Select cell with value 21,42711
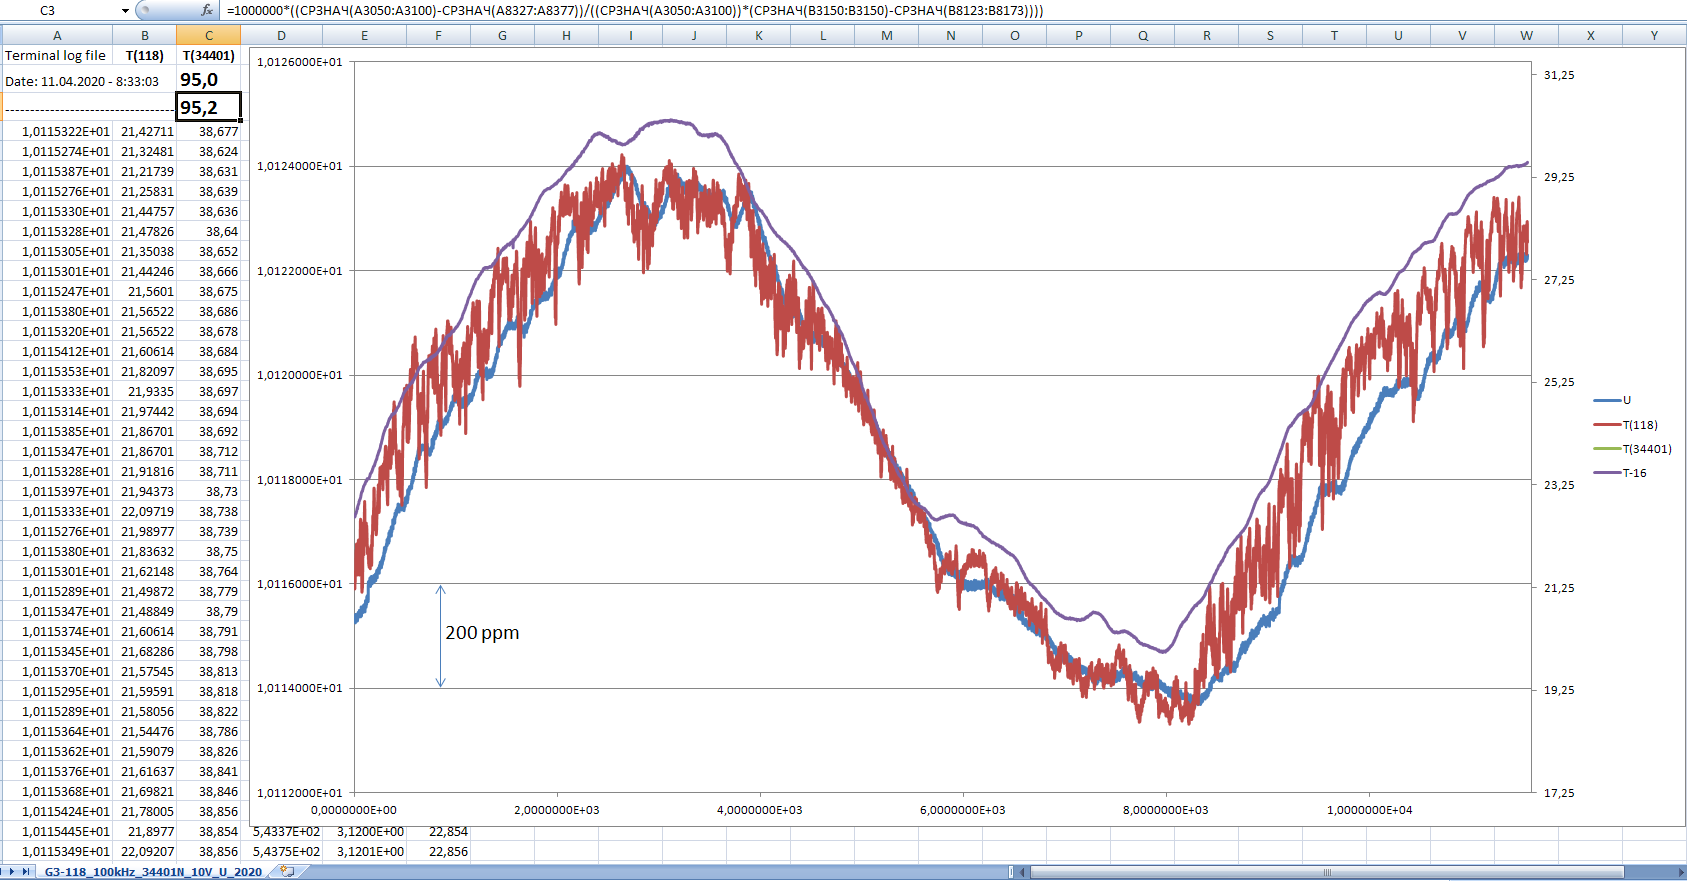Screen dimensions: 1687x881 pos(145,131)
